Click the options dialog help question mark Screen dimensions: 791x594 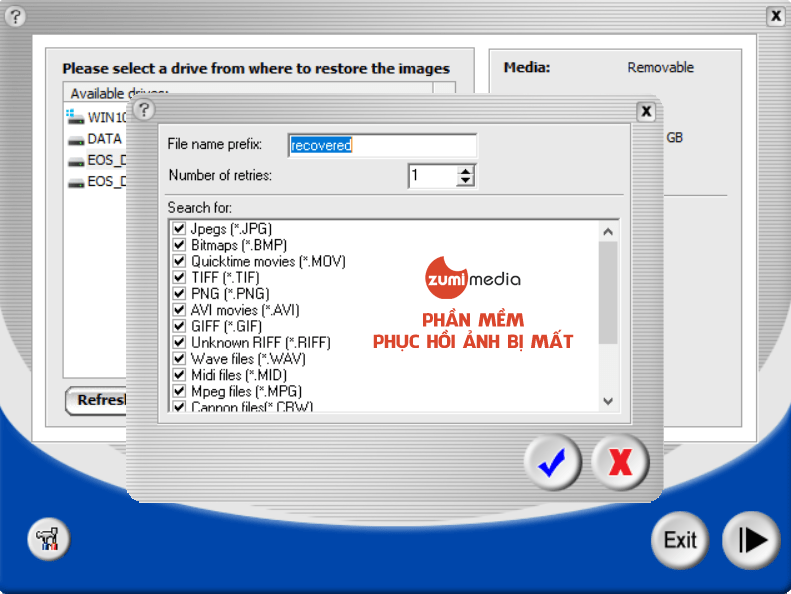144,109
